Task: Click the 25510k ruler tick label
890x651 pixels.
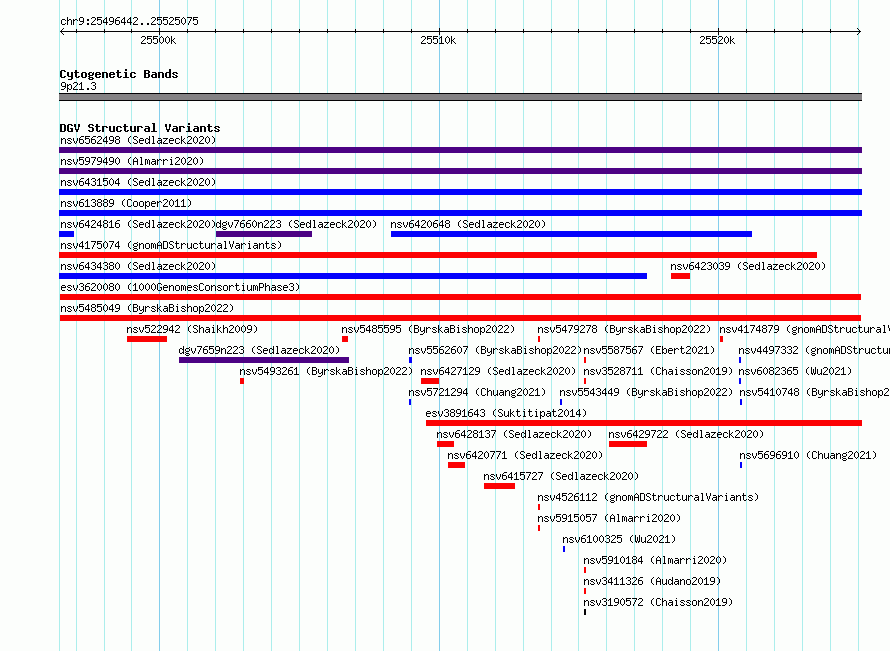Action: 438,40
